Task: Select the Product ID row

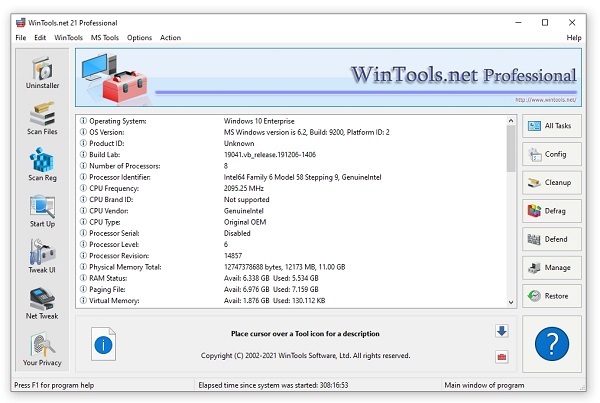Action: click(x=291, y=144)
